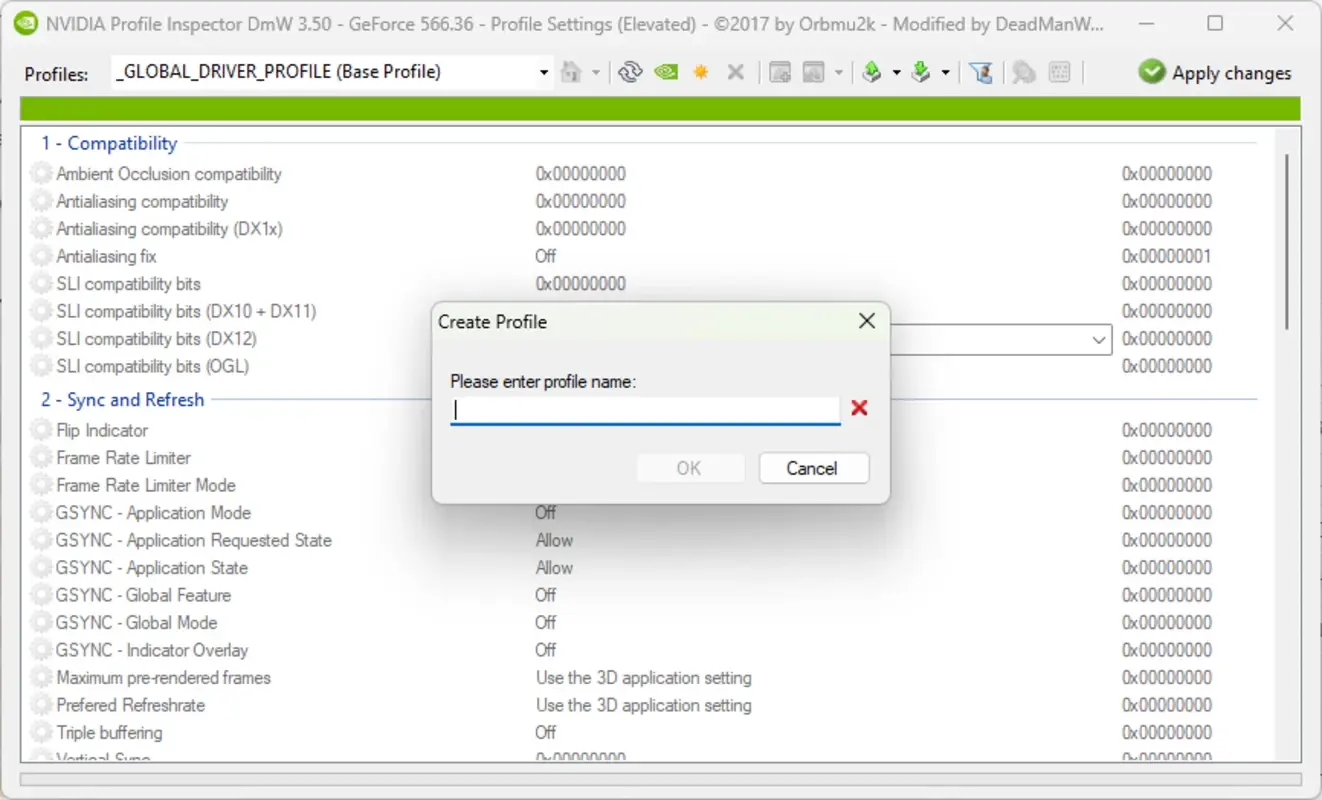1322x800 pixels.
Task: Collapse the 1 - Compatibility section
Action: pos(108,143)
